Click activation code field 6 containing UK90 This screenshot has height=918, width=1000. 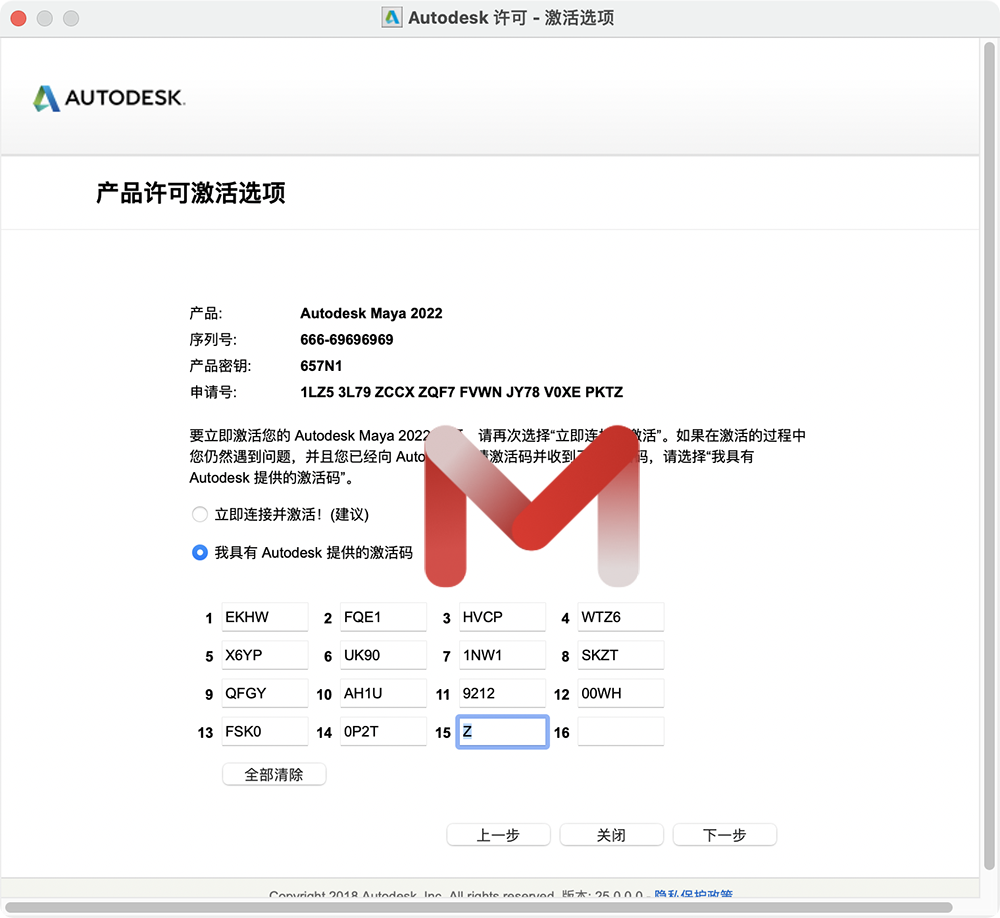tap(383, 655)
